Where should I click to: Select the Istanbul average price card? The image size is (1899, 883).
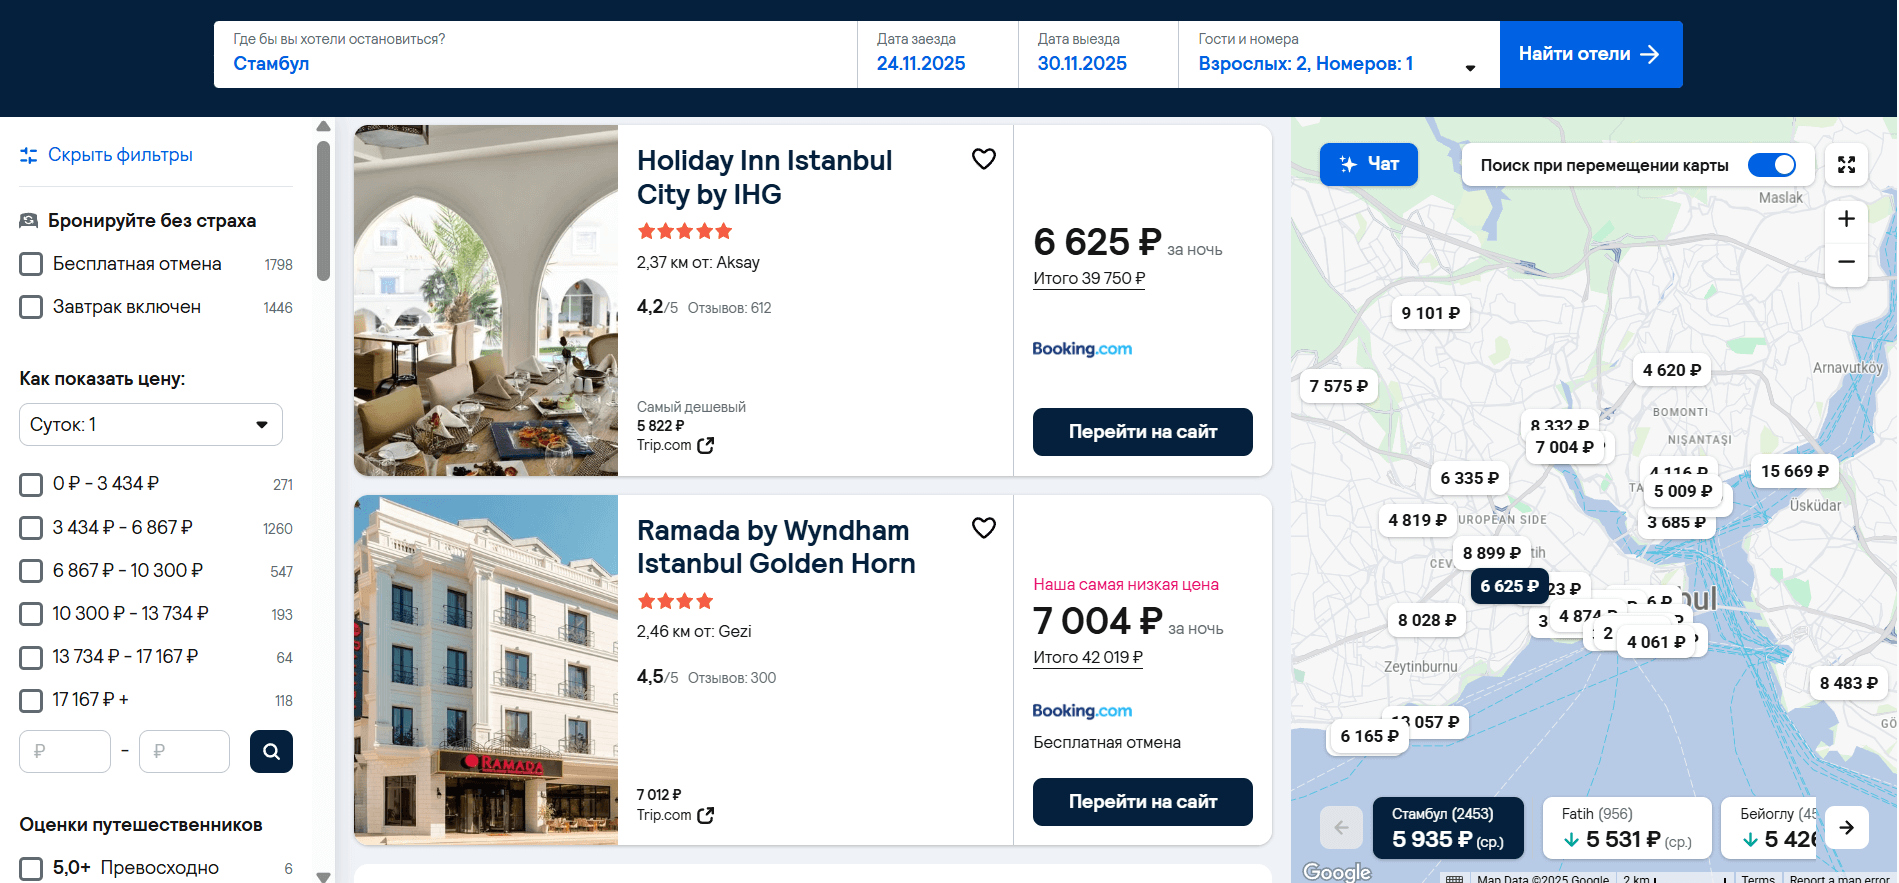click(1447, 828)
